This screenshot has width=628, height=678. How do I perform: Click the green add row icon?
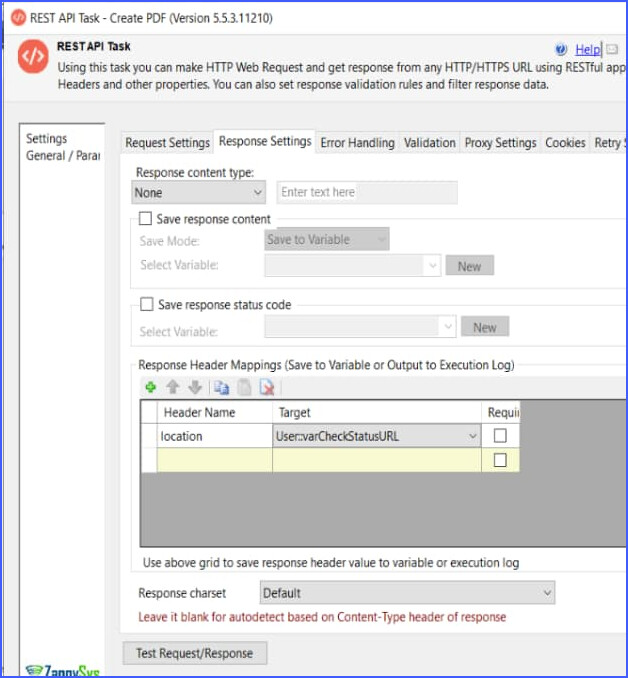(151, 387)
